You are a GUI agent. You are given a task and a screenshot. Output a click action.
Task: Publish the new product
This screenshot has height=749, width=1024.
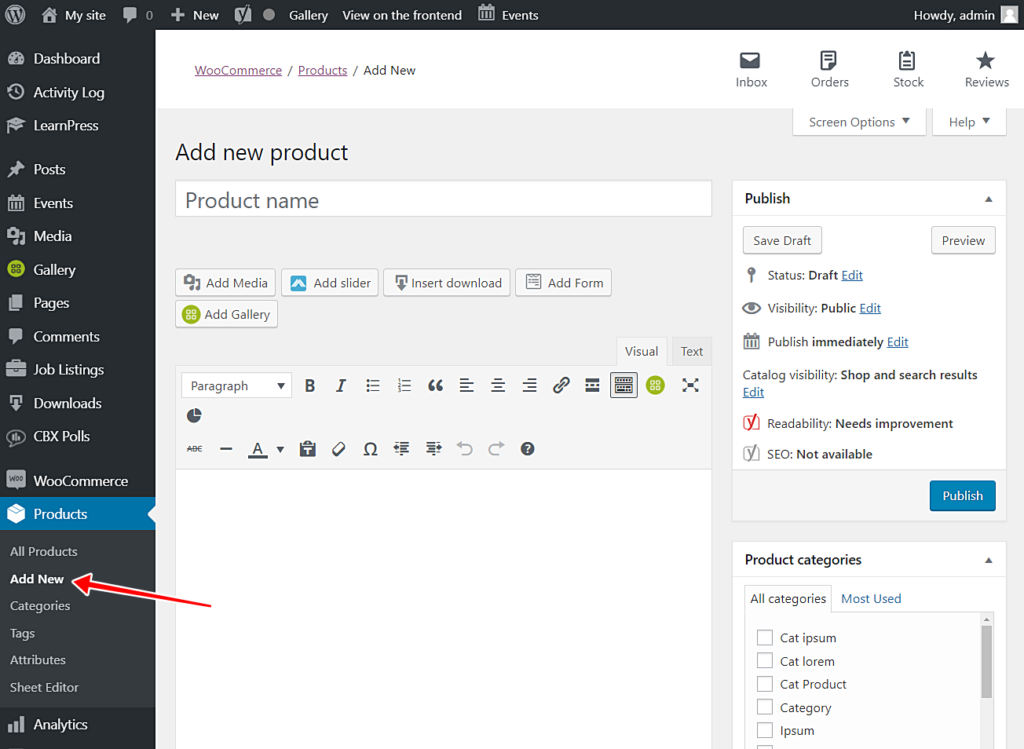(x=962, y=495)
